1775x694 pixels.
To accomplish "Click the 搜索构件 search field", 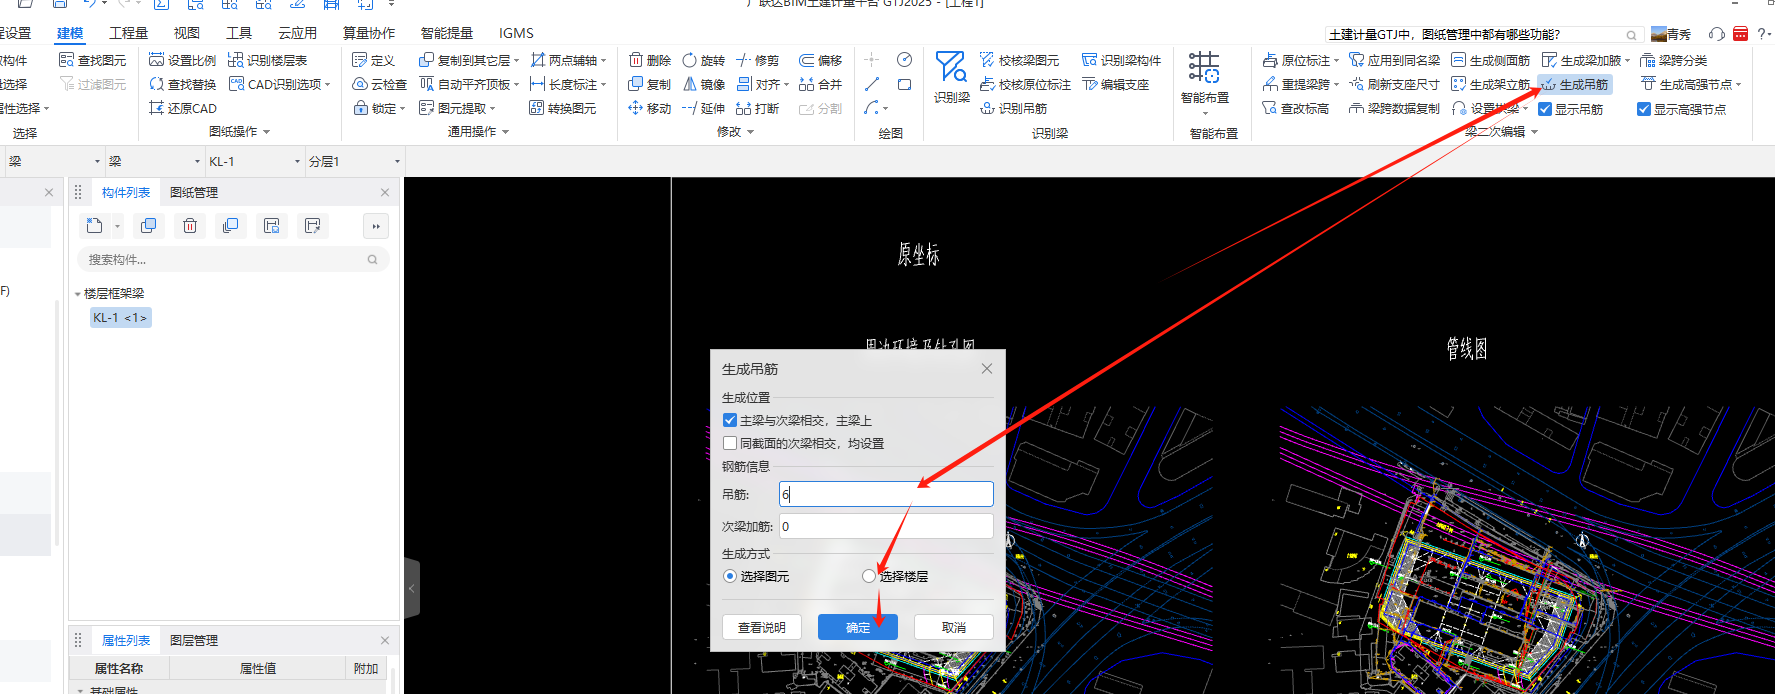I will pos(233,259).
